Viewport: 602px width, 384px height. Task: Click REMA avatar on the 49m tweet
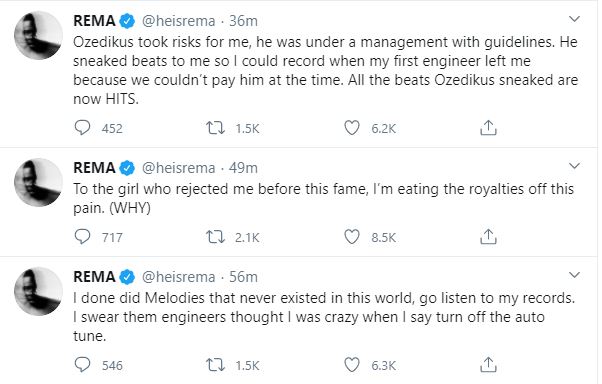click(x=38, y=182)
